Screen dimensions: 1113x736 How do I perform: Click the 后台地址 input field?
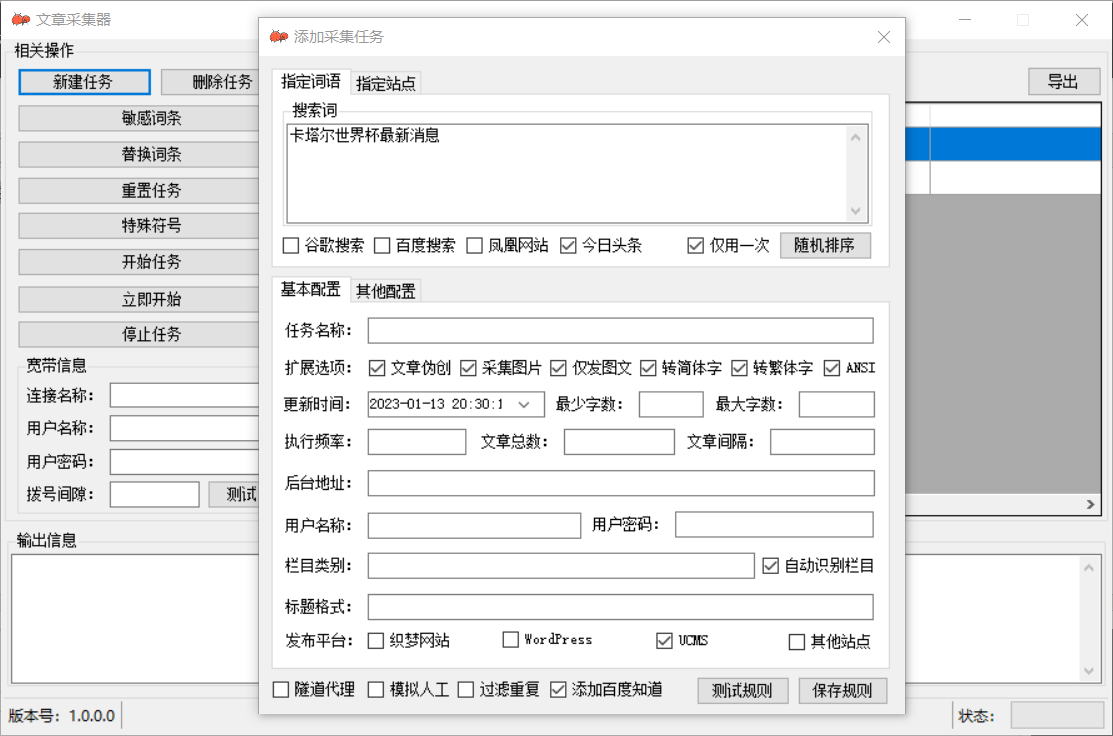click(x=621, y=483)
